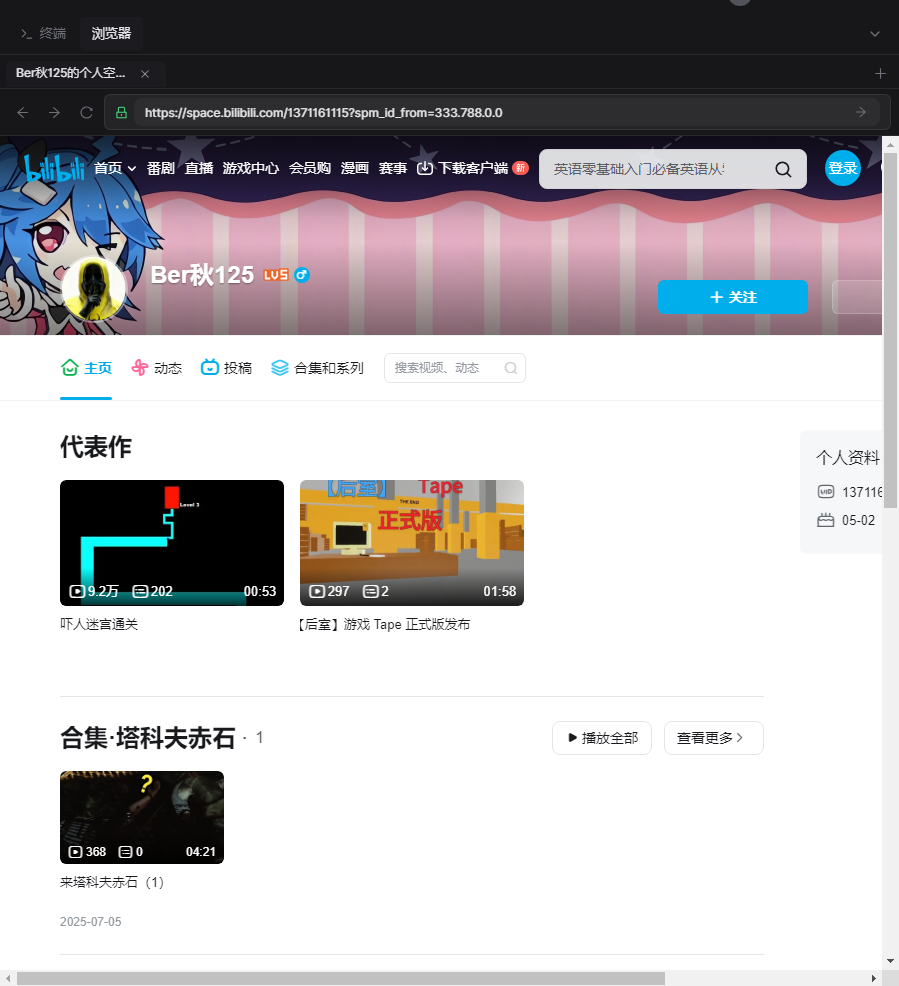Switch to the 浏览器 tab

click(111, 33)
